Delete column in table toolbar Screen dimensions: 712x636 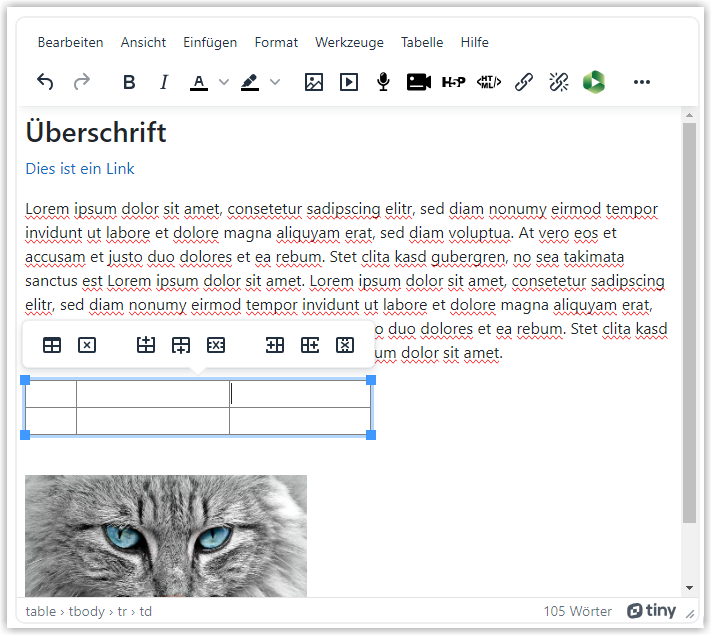pos(345,345)
